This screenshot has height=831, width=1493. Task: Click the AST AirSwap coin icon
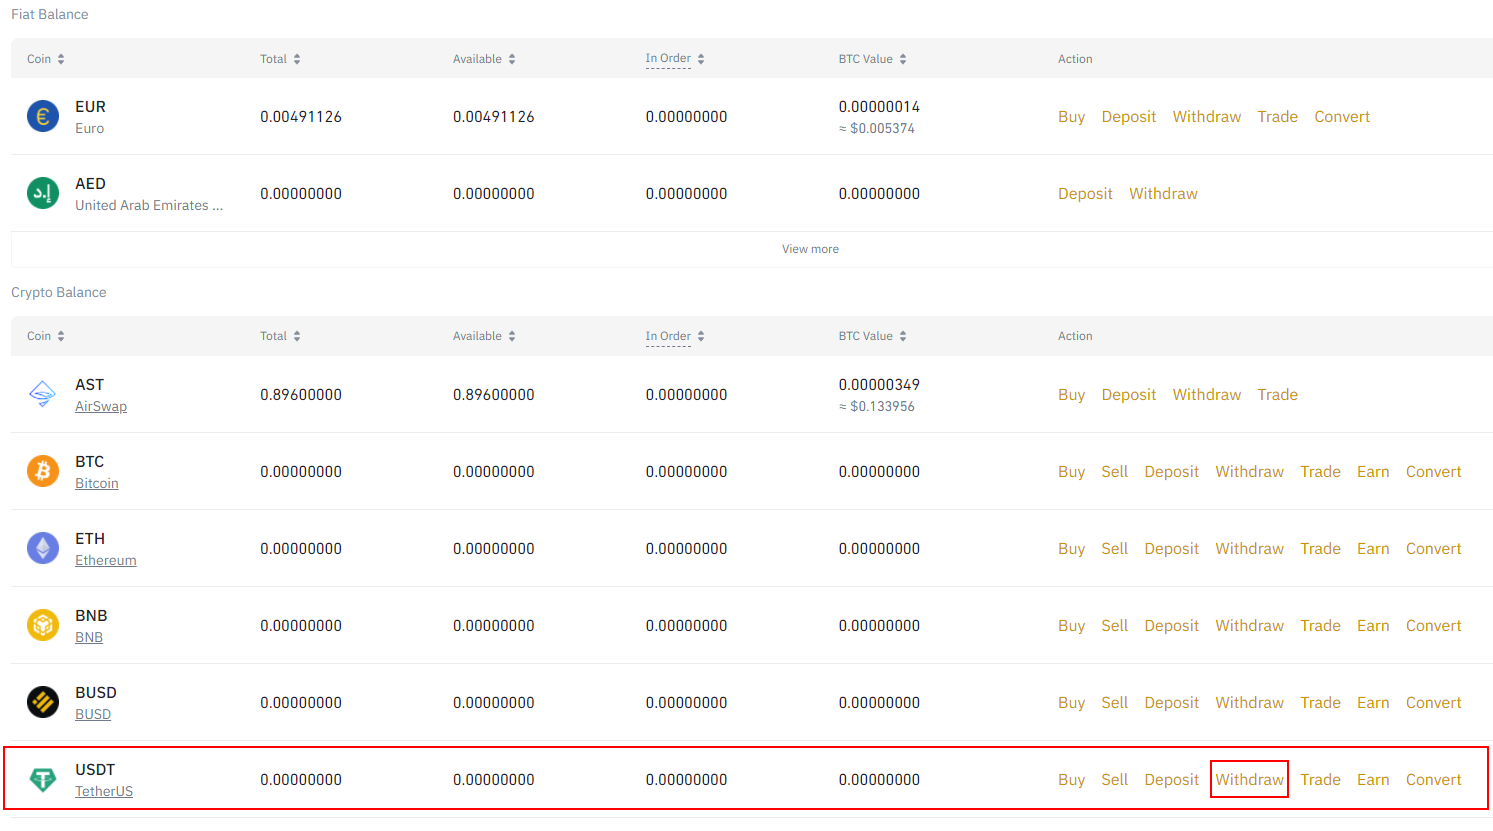[43, 395]
